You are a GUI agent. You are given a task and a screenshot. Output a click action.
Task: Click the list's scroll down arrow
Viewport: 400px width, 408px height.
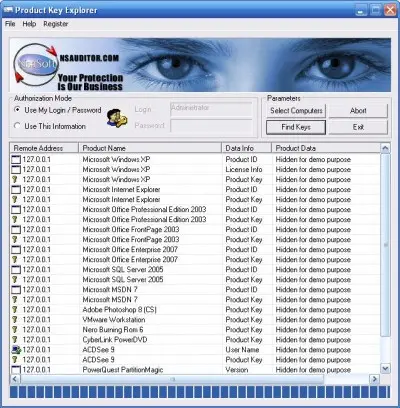pos(385,368)
